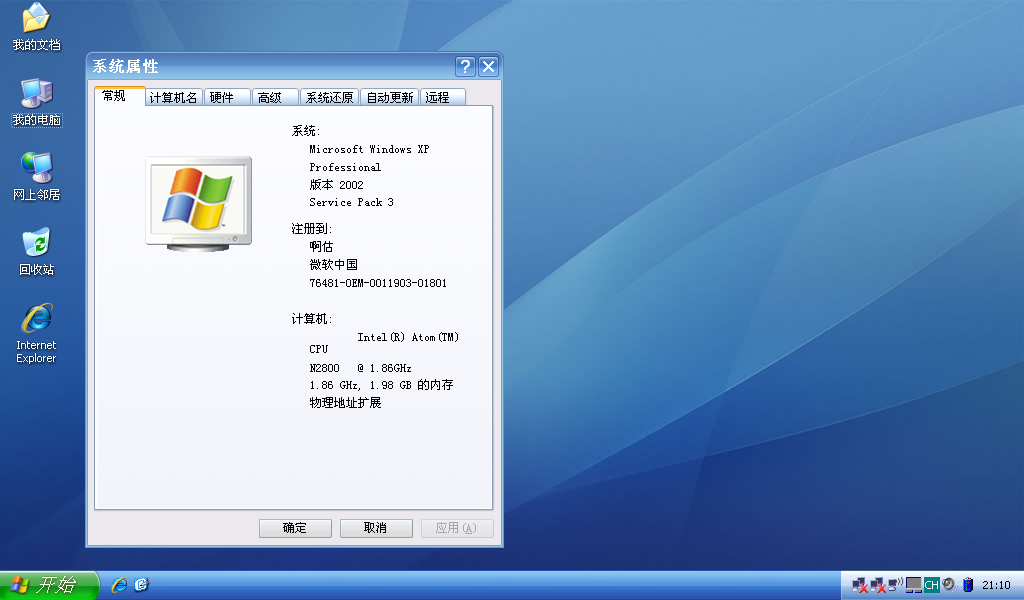Open the CH language indicator
The width and height of the screenshot is (1024, 600).
[x=931, y=585]
